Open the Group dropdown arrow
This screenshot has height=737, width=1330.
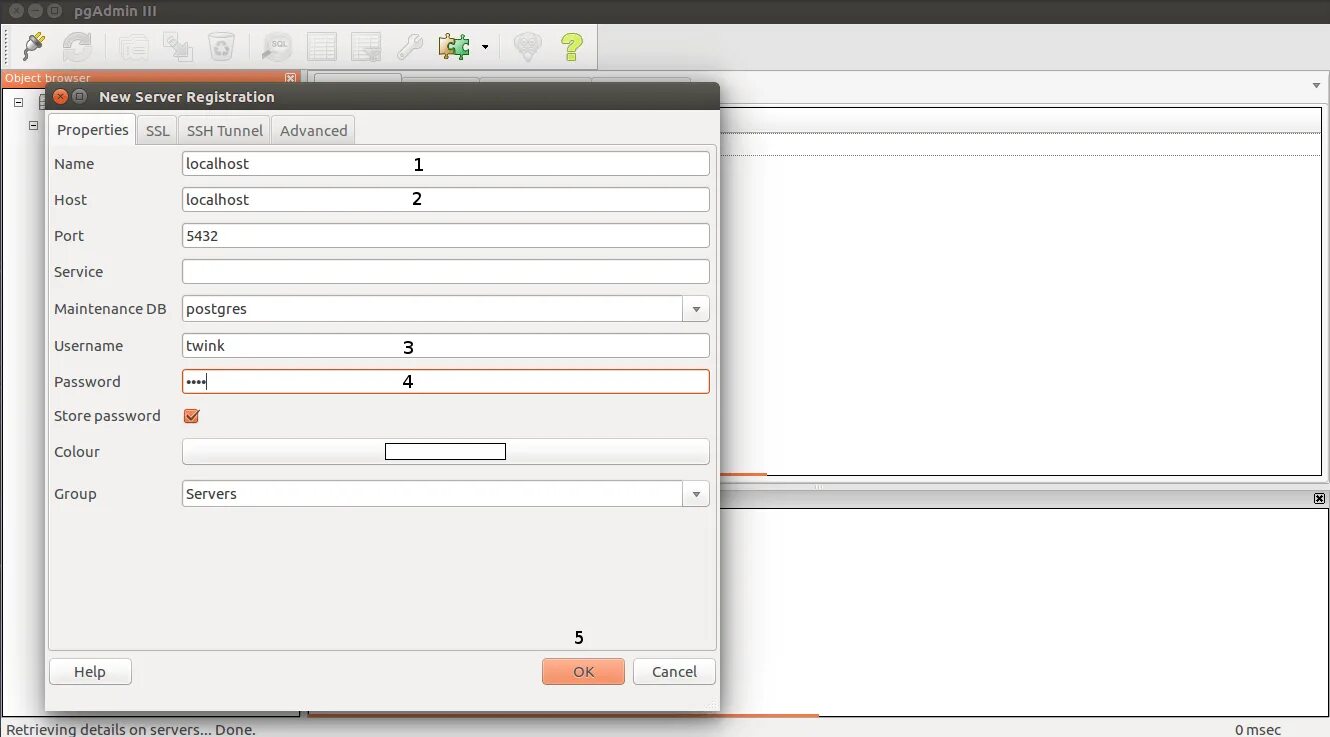tap(696, 494)
